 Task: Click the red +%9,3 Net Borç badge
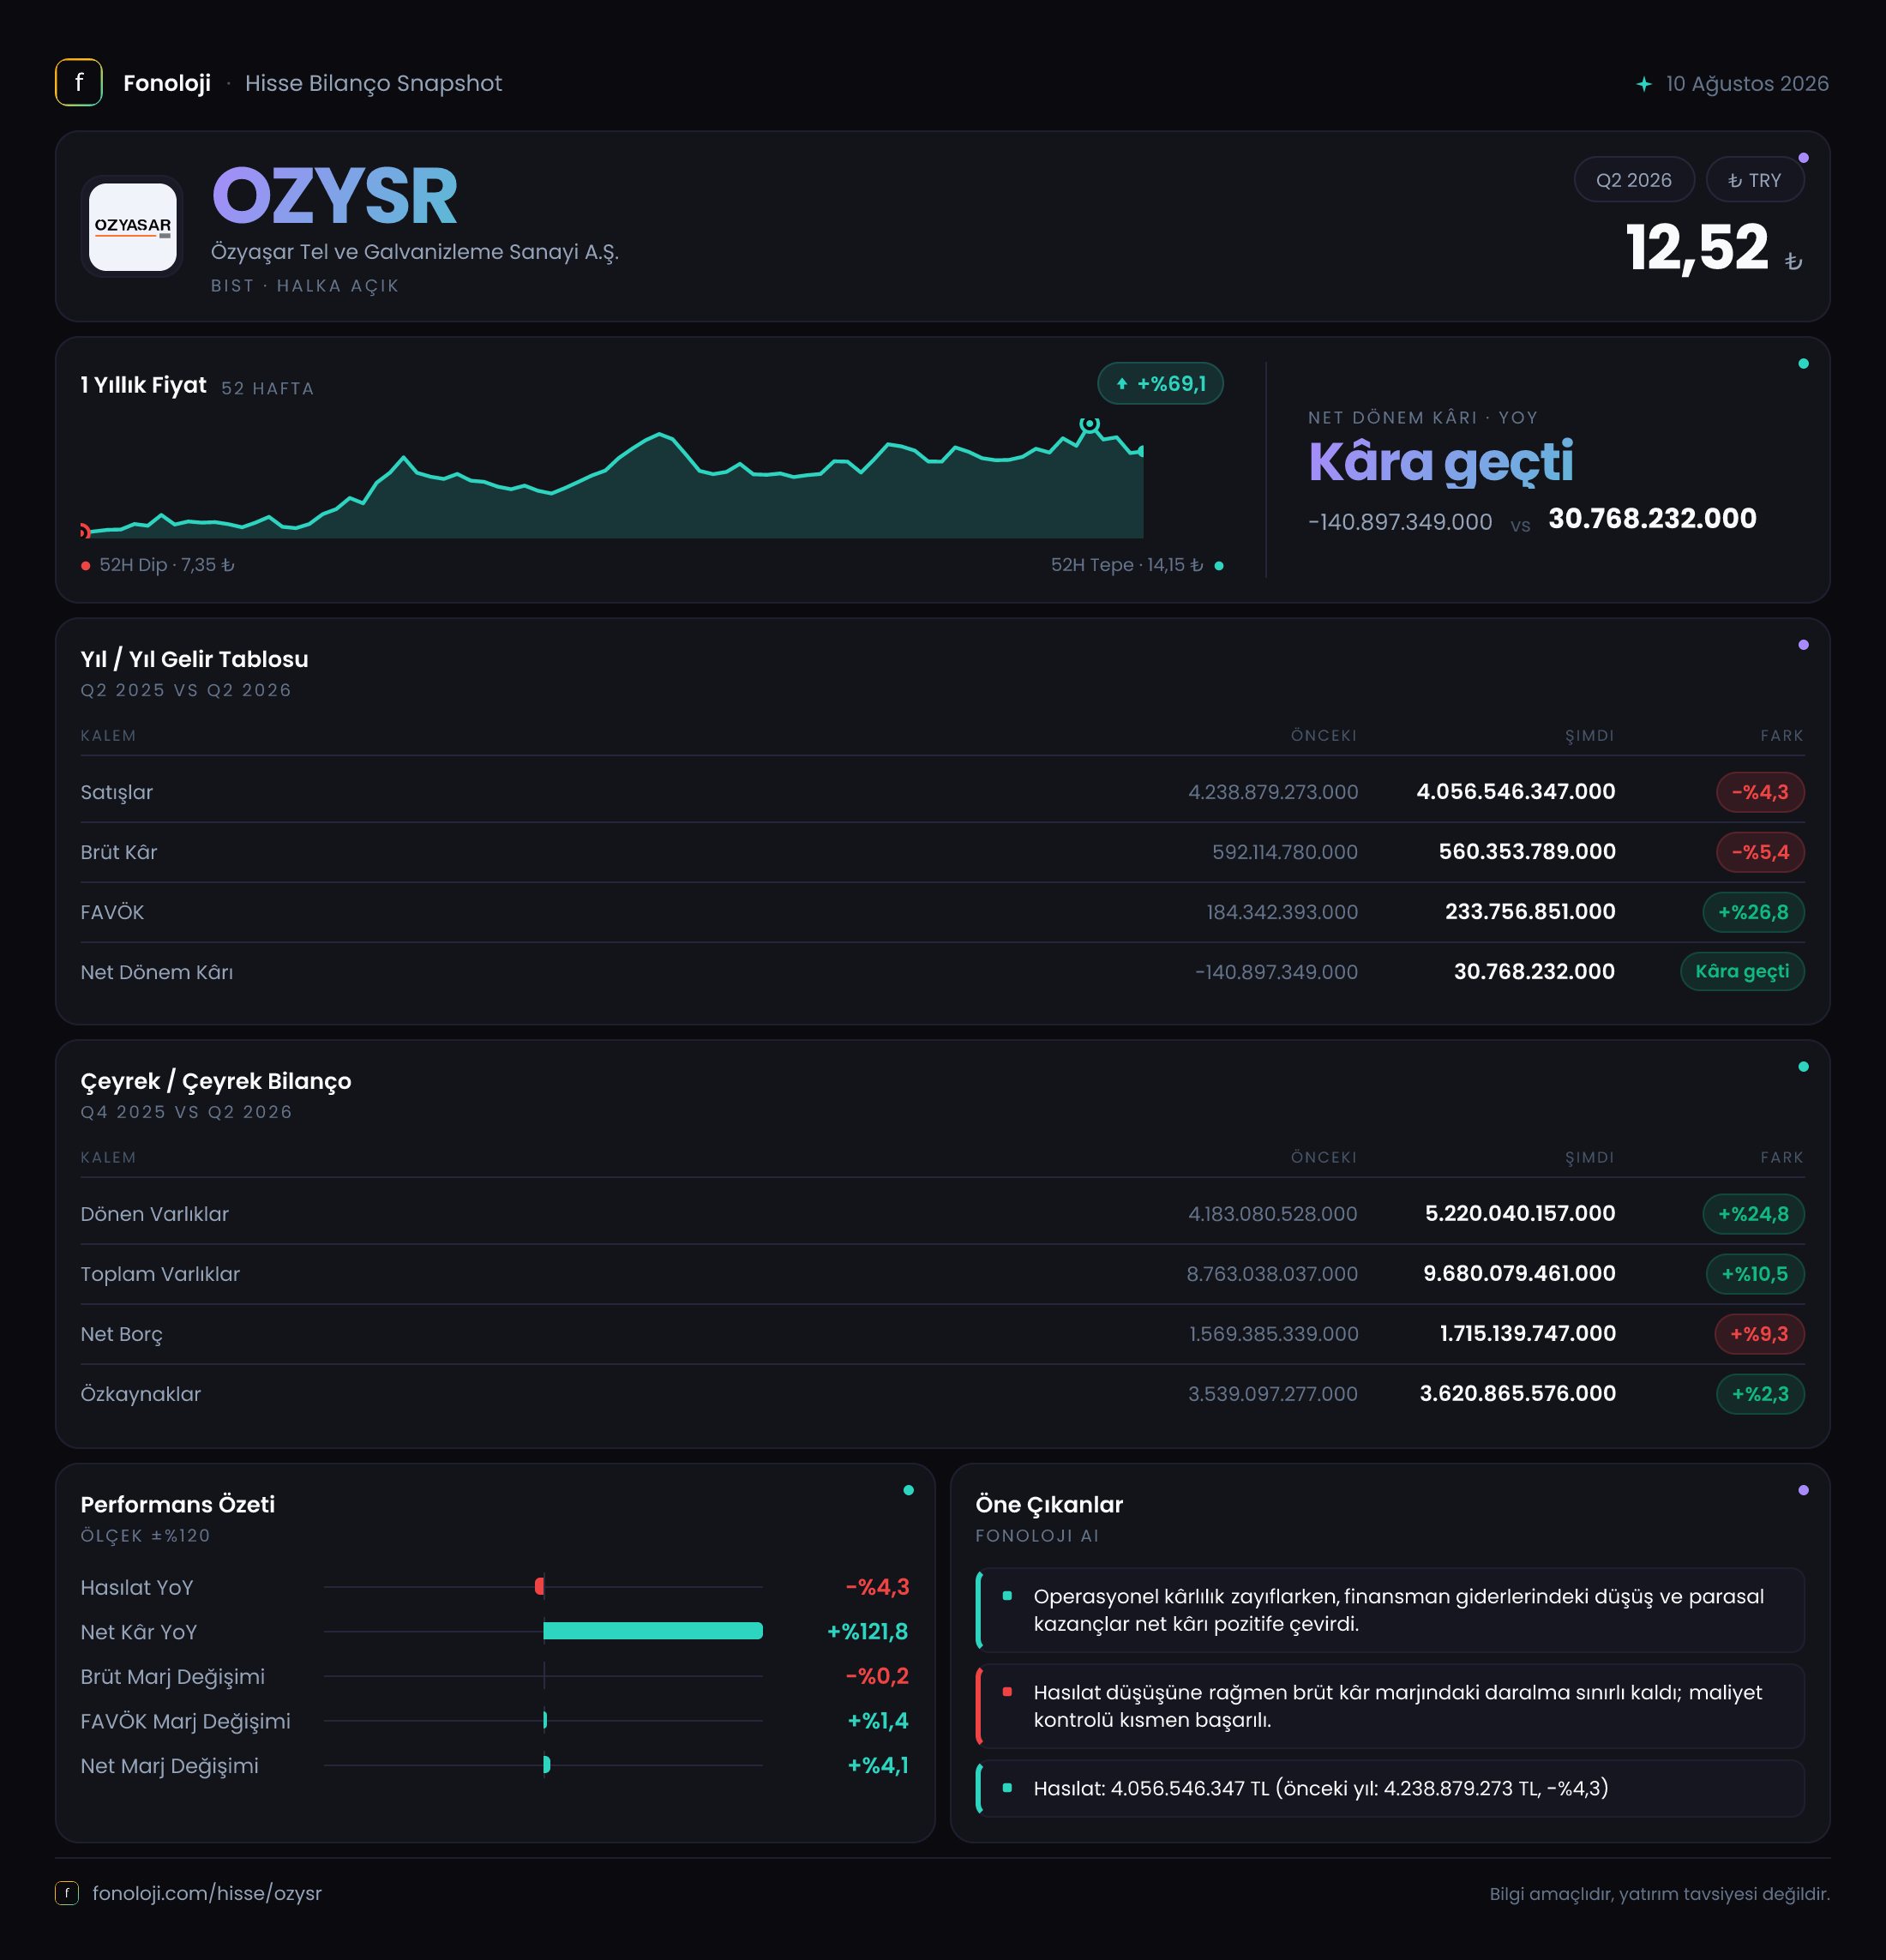point(1759,1334)
